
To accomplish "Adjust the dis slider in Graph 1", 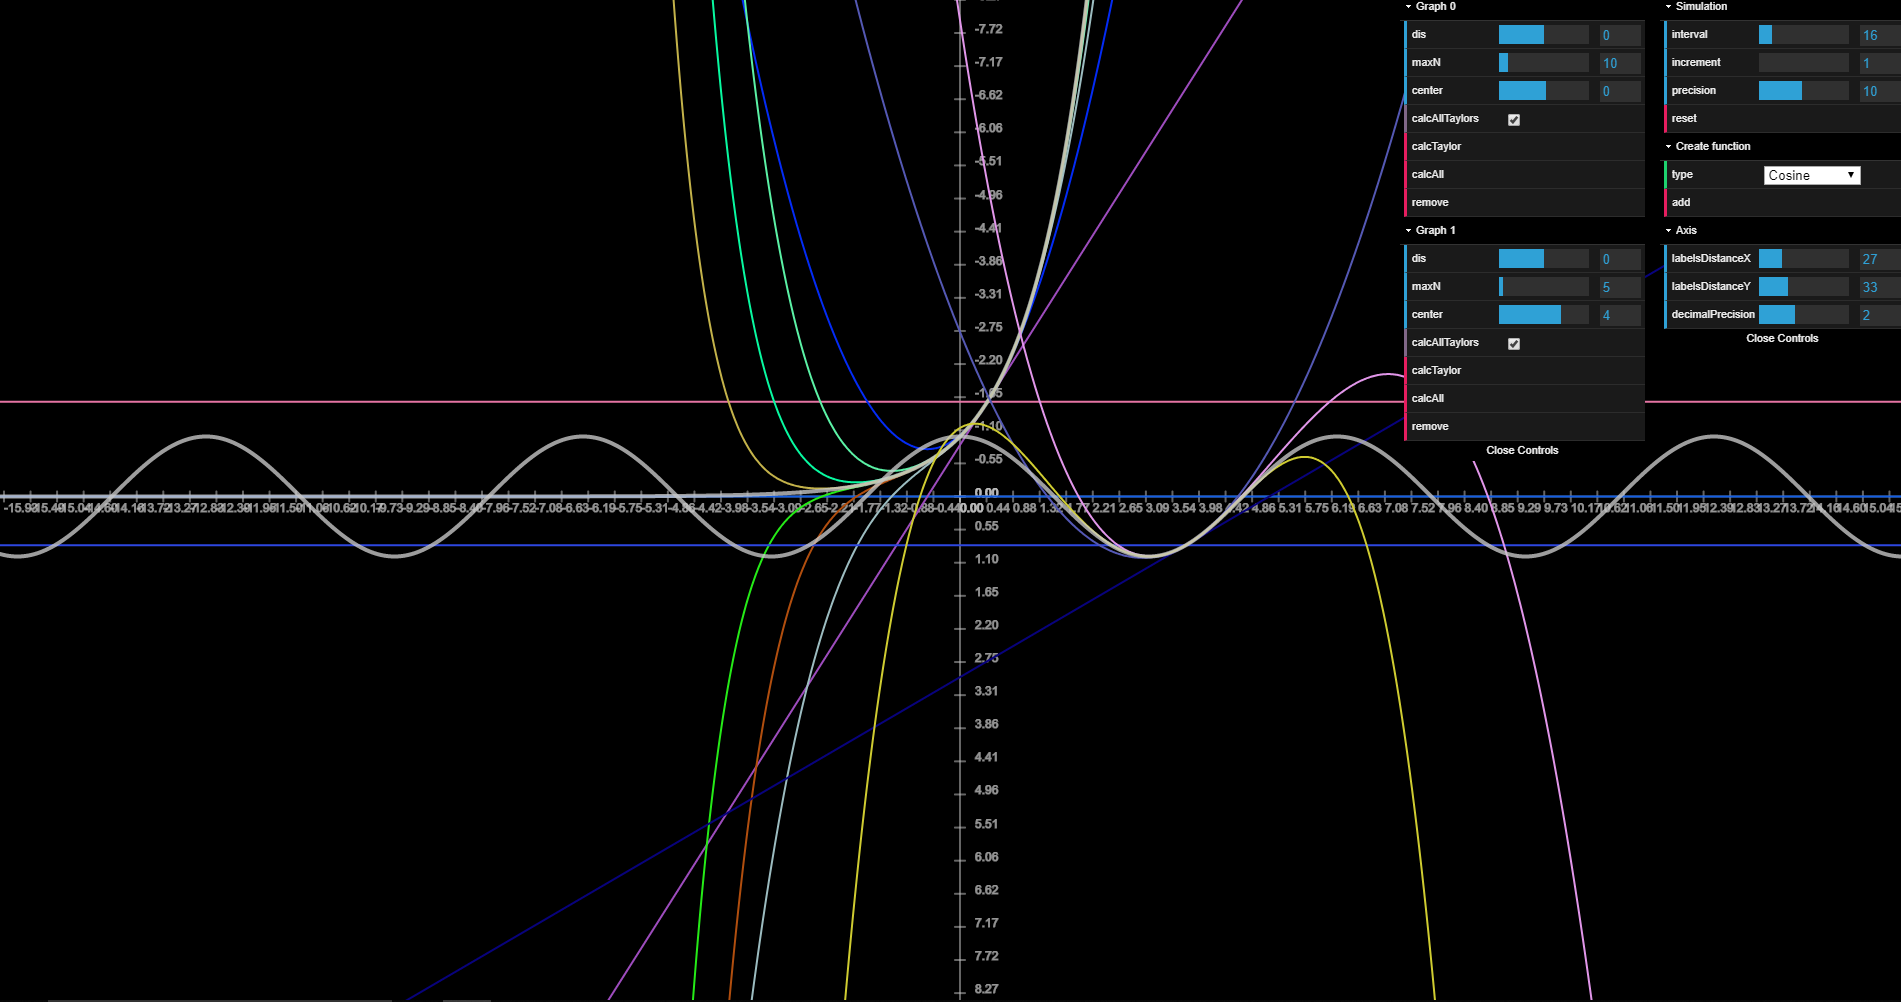I will pos(1543,259).
